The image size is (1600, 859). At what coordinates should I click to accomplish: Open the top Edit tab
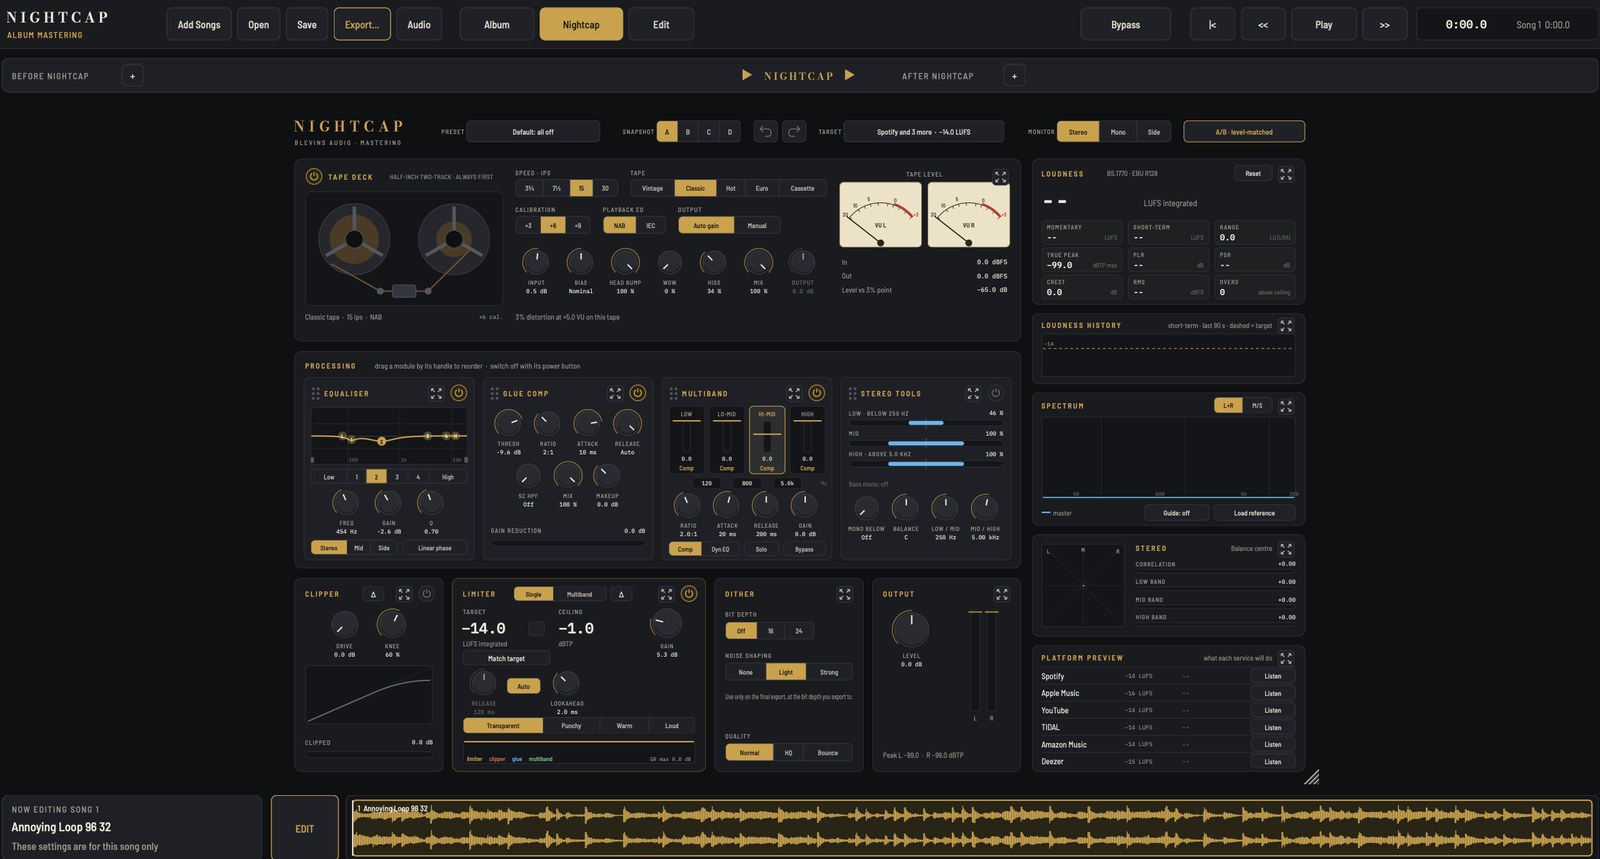pos(661,24)
